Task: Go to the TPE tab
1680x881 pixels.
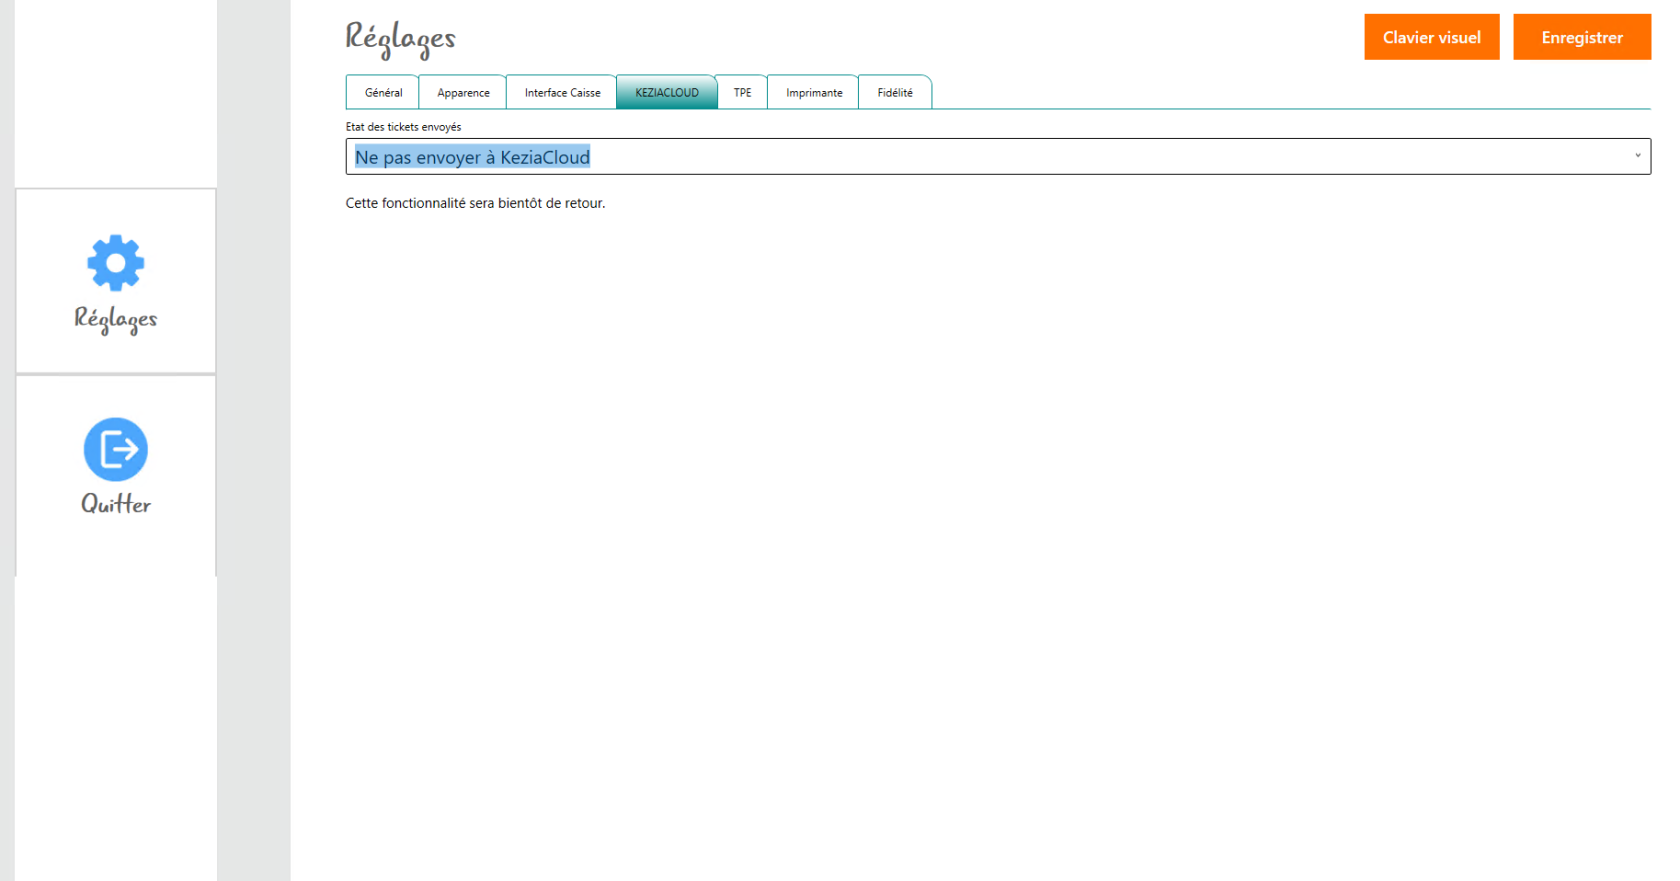Action: click(742, 93)
